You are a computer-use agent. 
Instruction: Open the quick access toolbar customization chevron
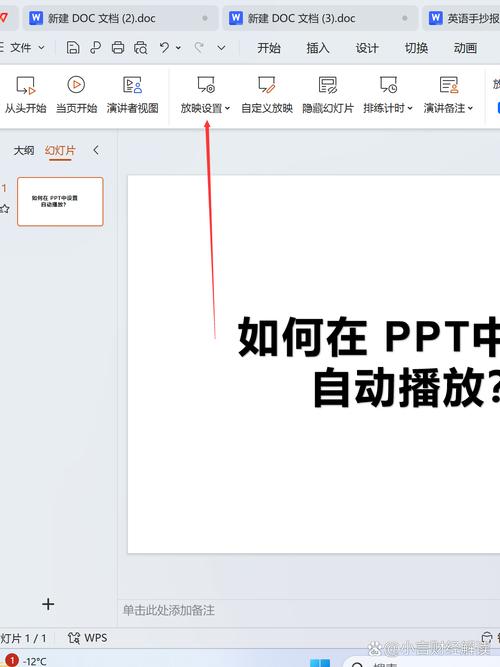pos(221,48)
